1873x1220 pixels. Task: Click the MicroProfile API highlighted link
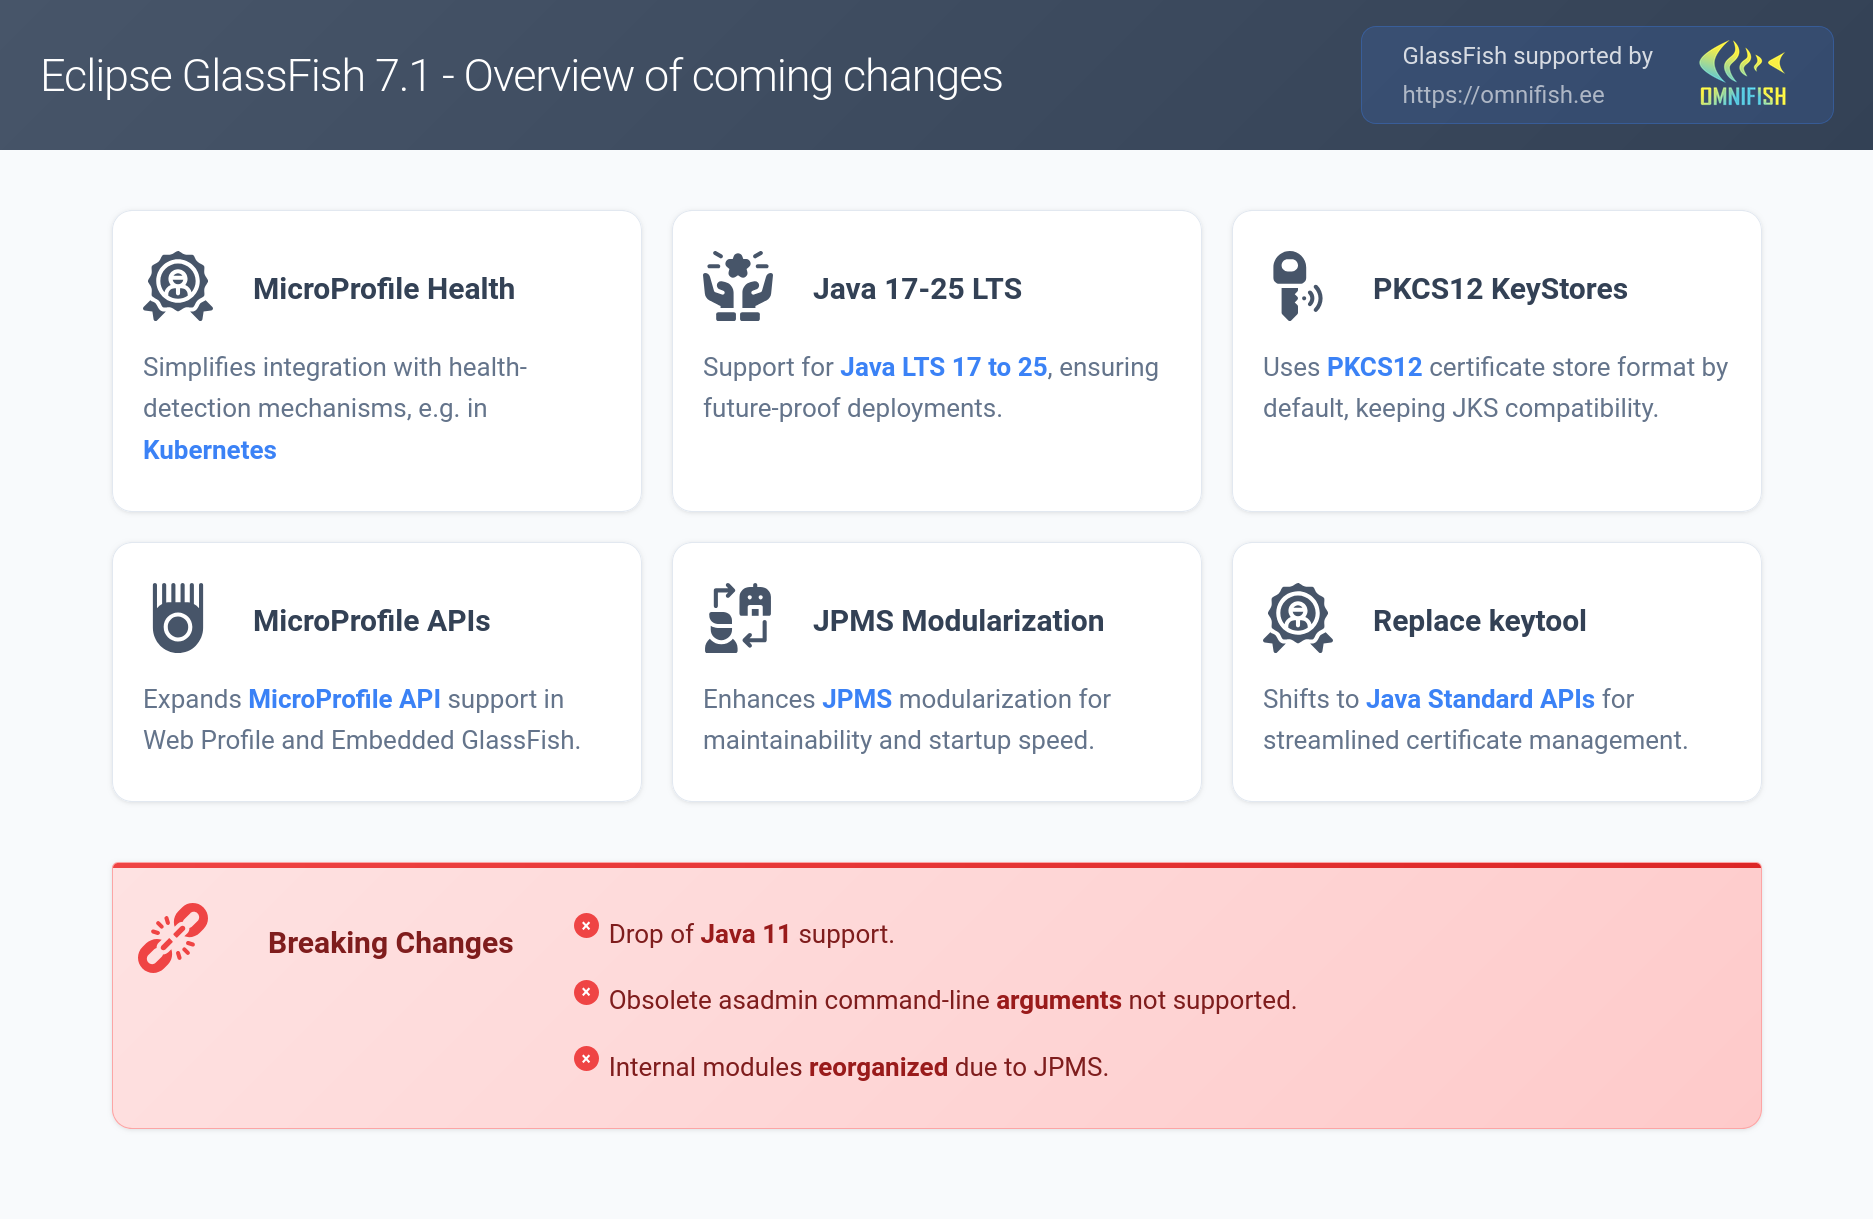pos(344,699)
